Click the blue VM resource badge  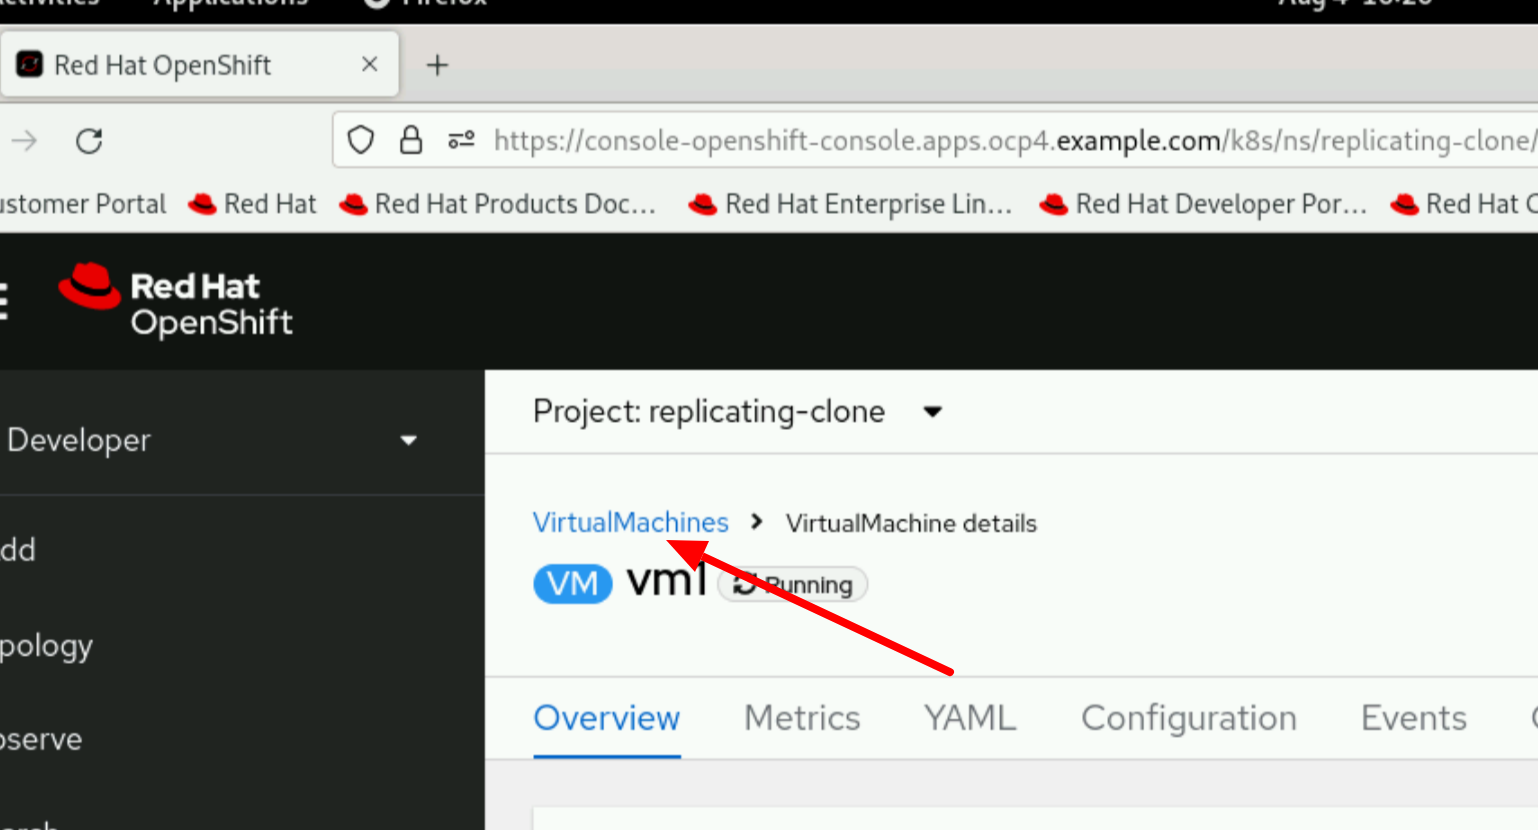572,584
